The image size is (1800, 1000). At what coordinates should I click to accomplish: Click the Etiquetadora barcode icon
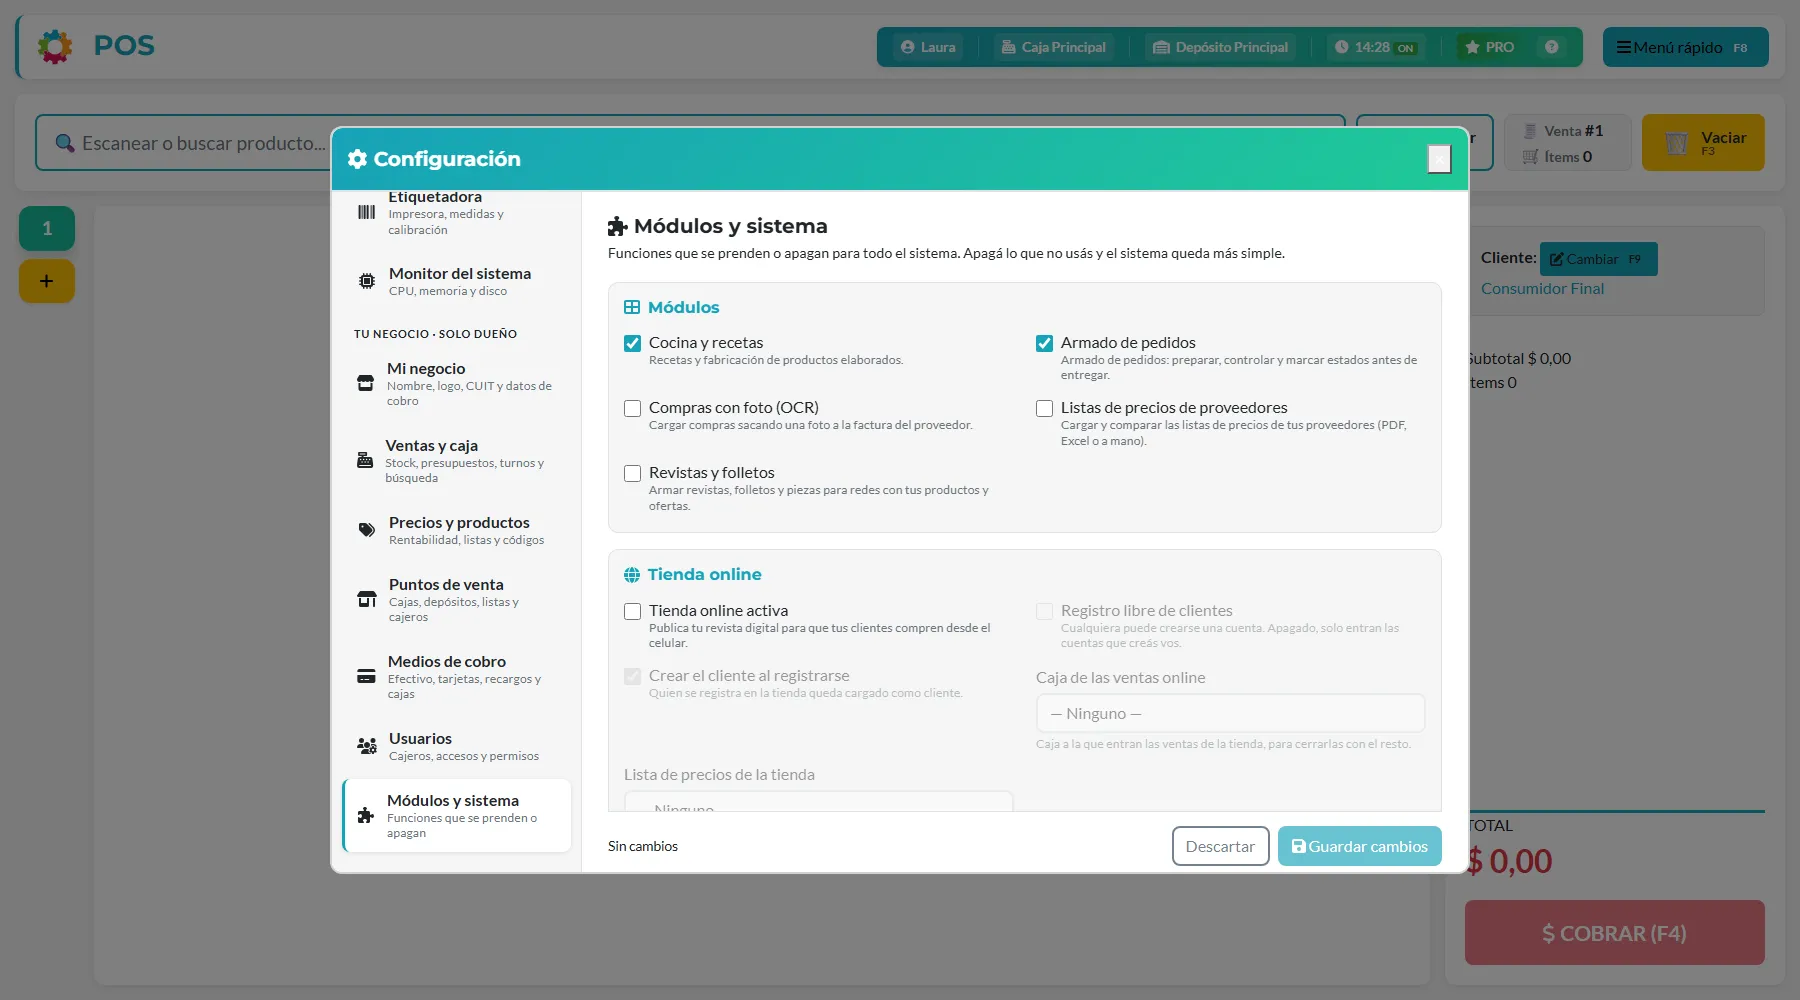(367, 212)
